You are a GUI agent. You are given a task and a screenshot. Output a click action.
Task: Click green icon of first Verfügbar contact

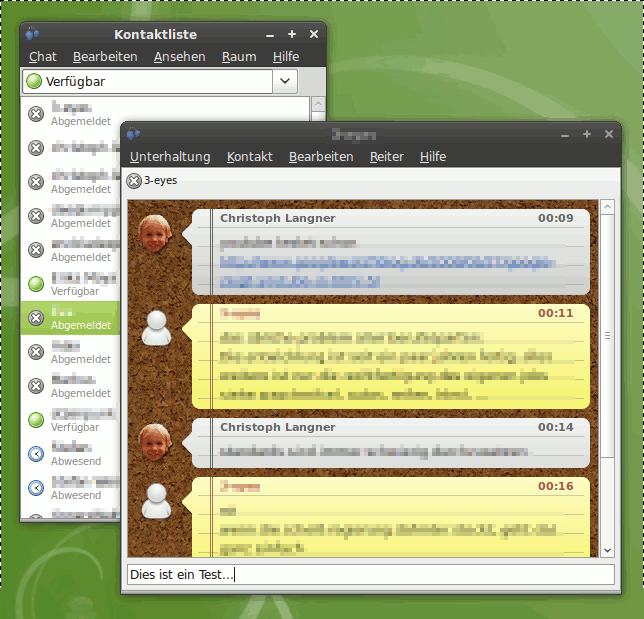tap(36, 284)
